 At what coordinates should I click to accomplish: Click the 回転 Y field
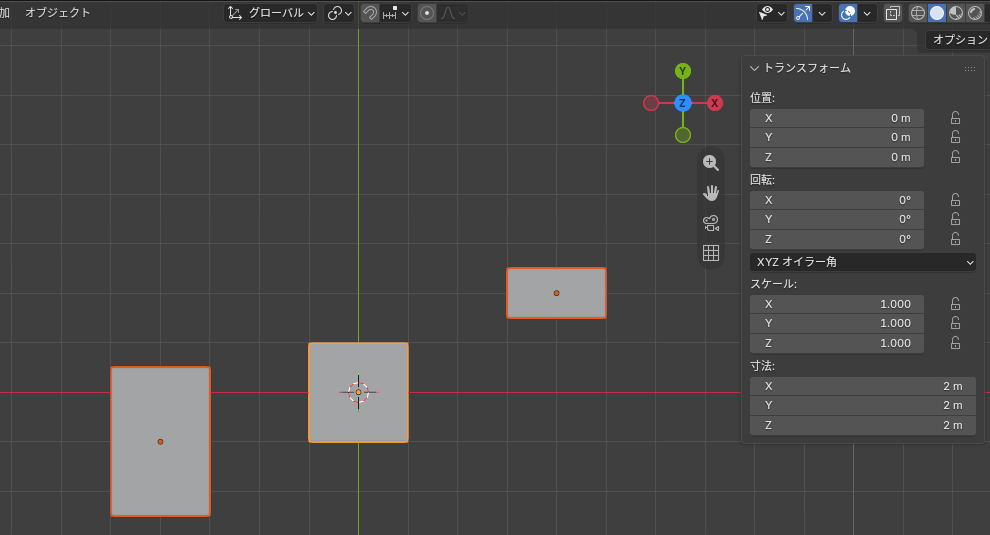[837, 219]
